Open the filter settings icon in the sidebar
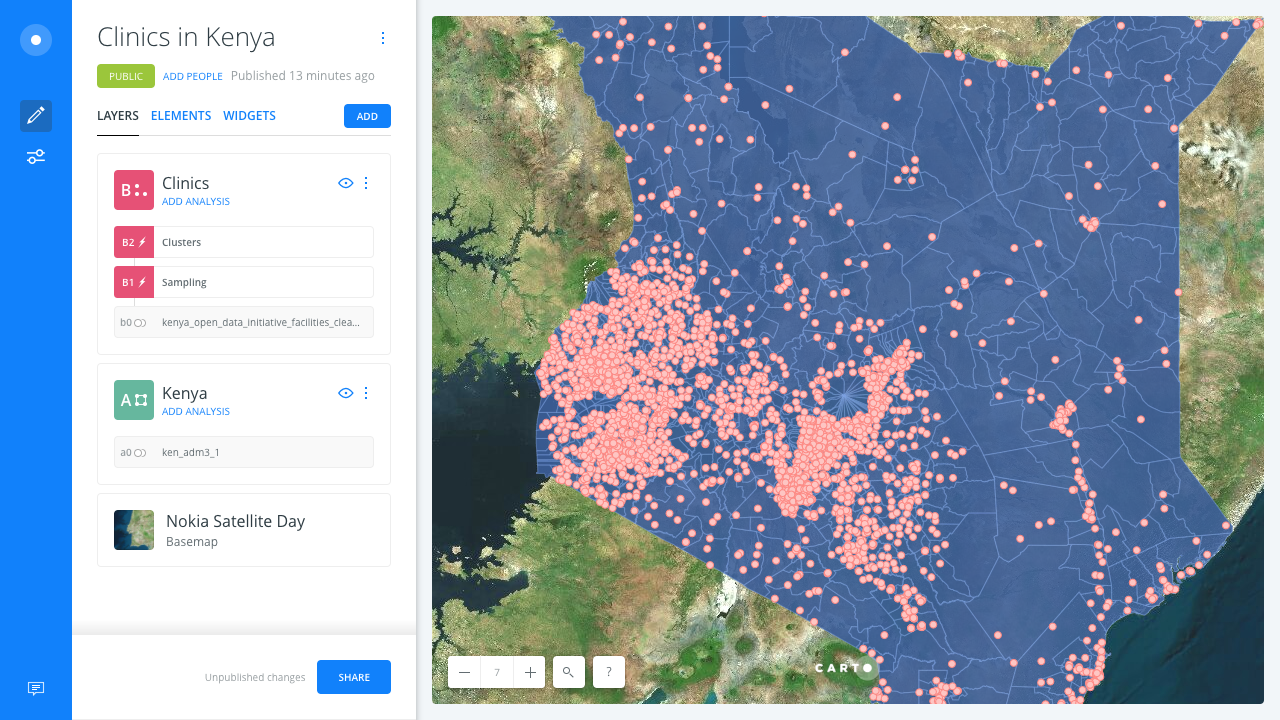 tap(35, 156)
